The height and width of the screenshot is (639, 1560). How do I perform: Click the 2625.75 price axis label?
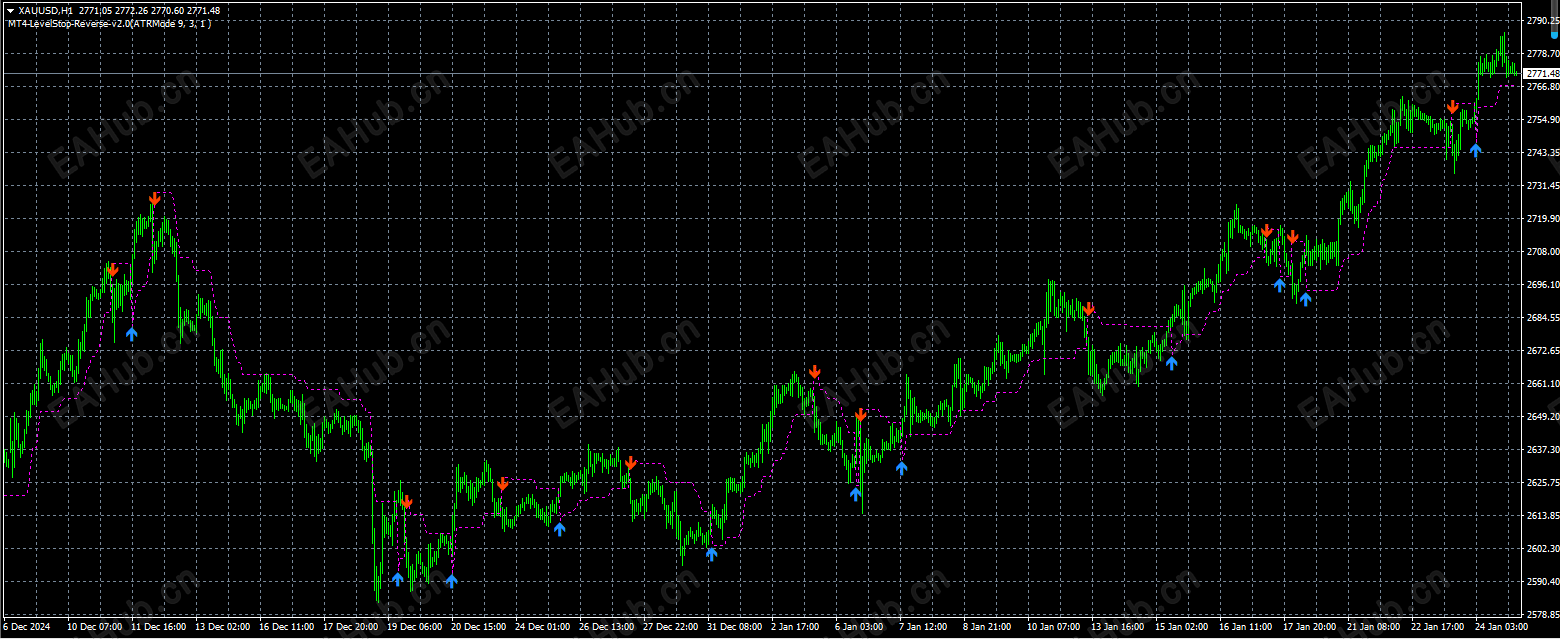pos(1541,483)
